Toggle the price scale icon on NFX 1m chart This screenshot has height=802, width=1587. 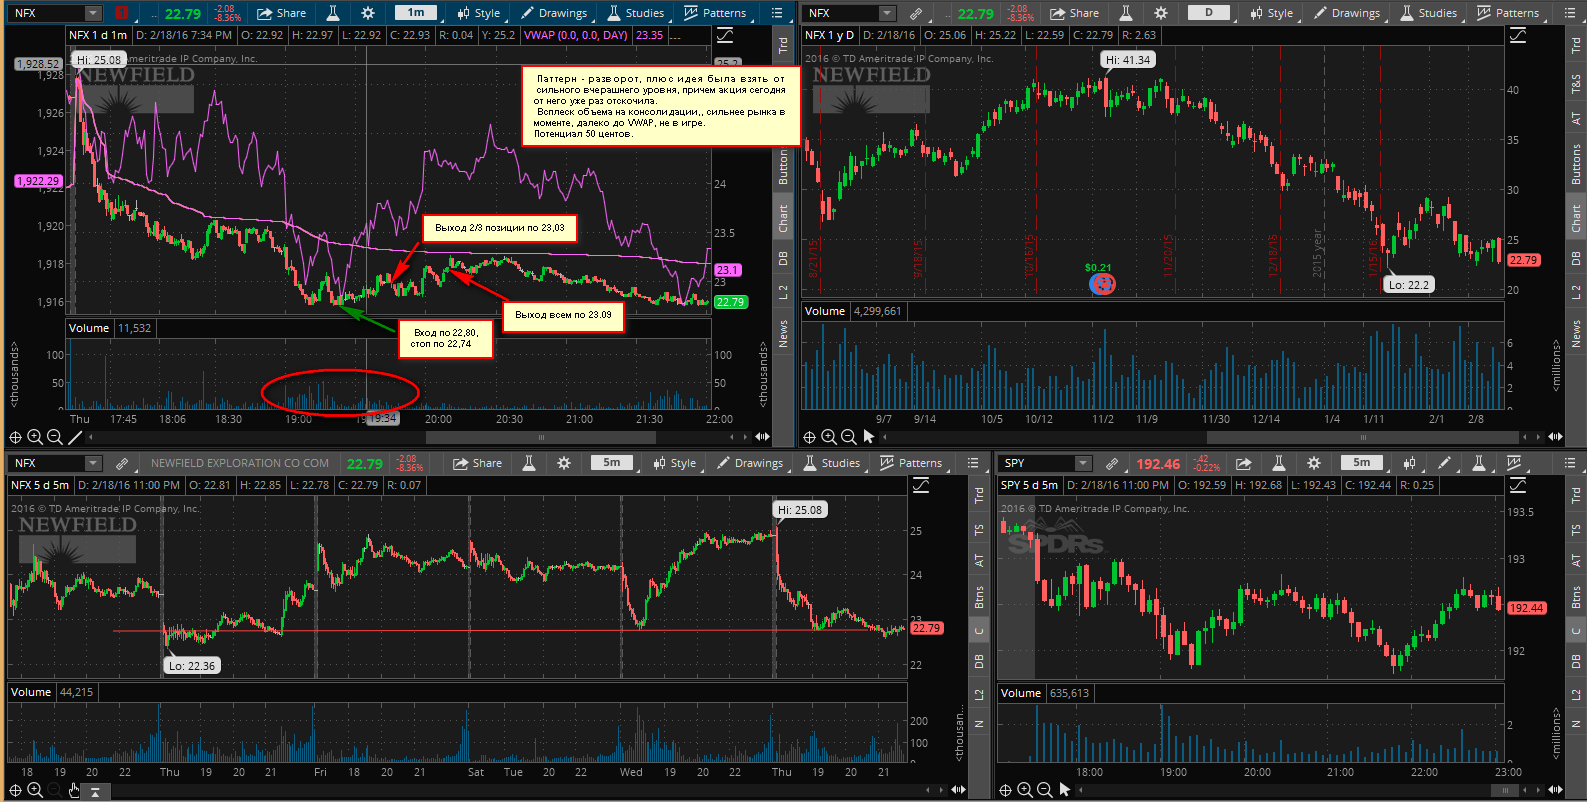pos(725,35)
